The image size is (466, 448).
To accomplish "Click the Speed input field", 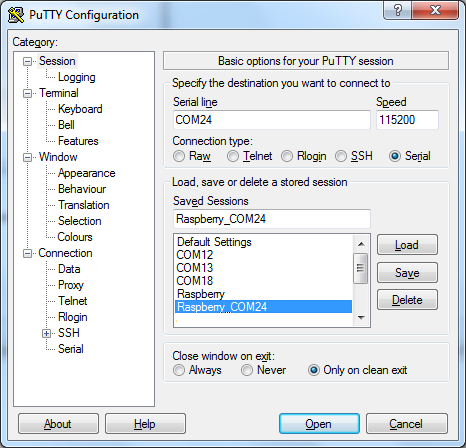I will 407,120.
